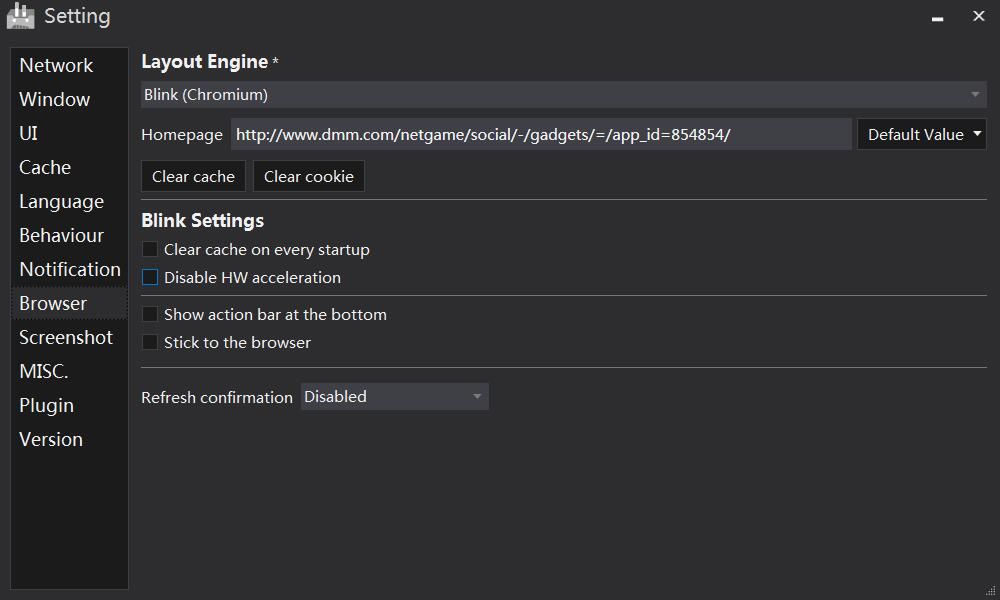Click the window resize grip
This screenshot has height=600, width=1000.
pyautogui.click(x=990, y=590)
